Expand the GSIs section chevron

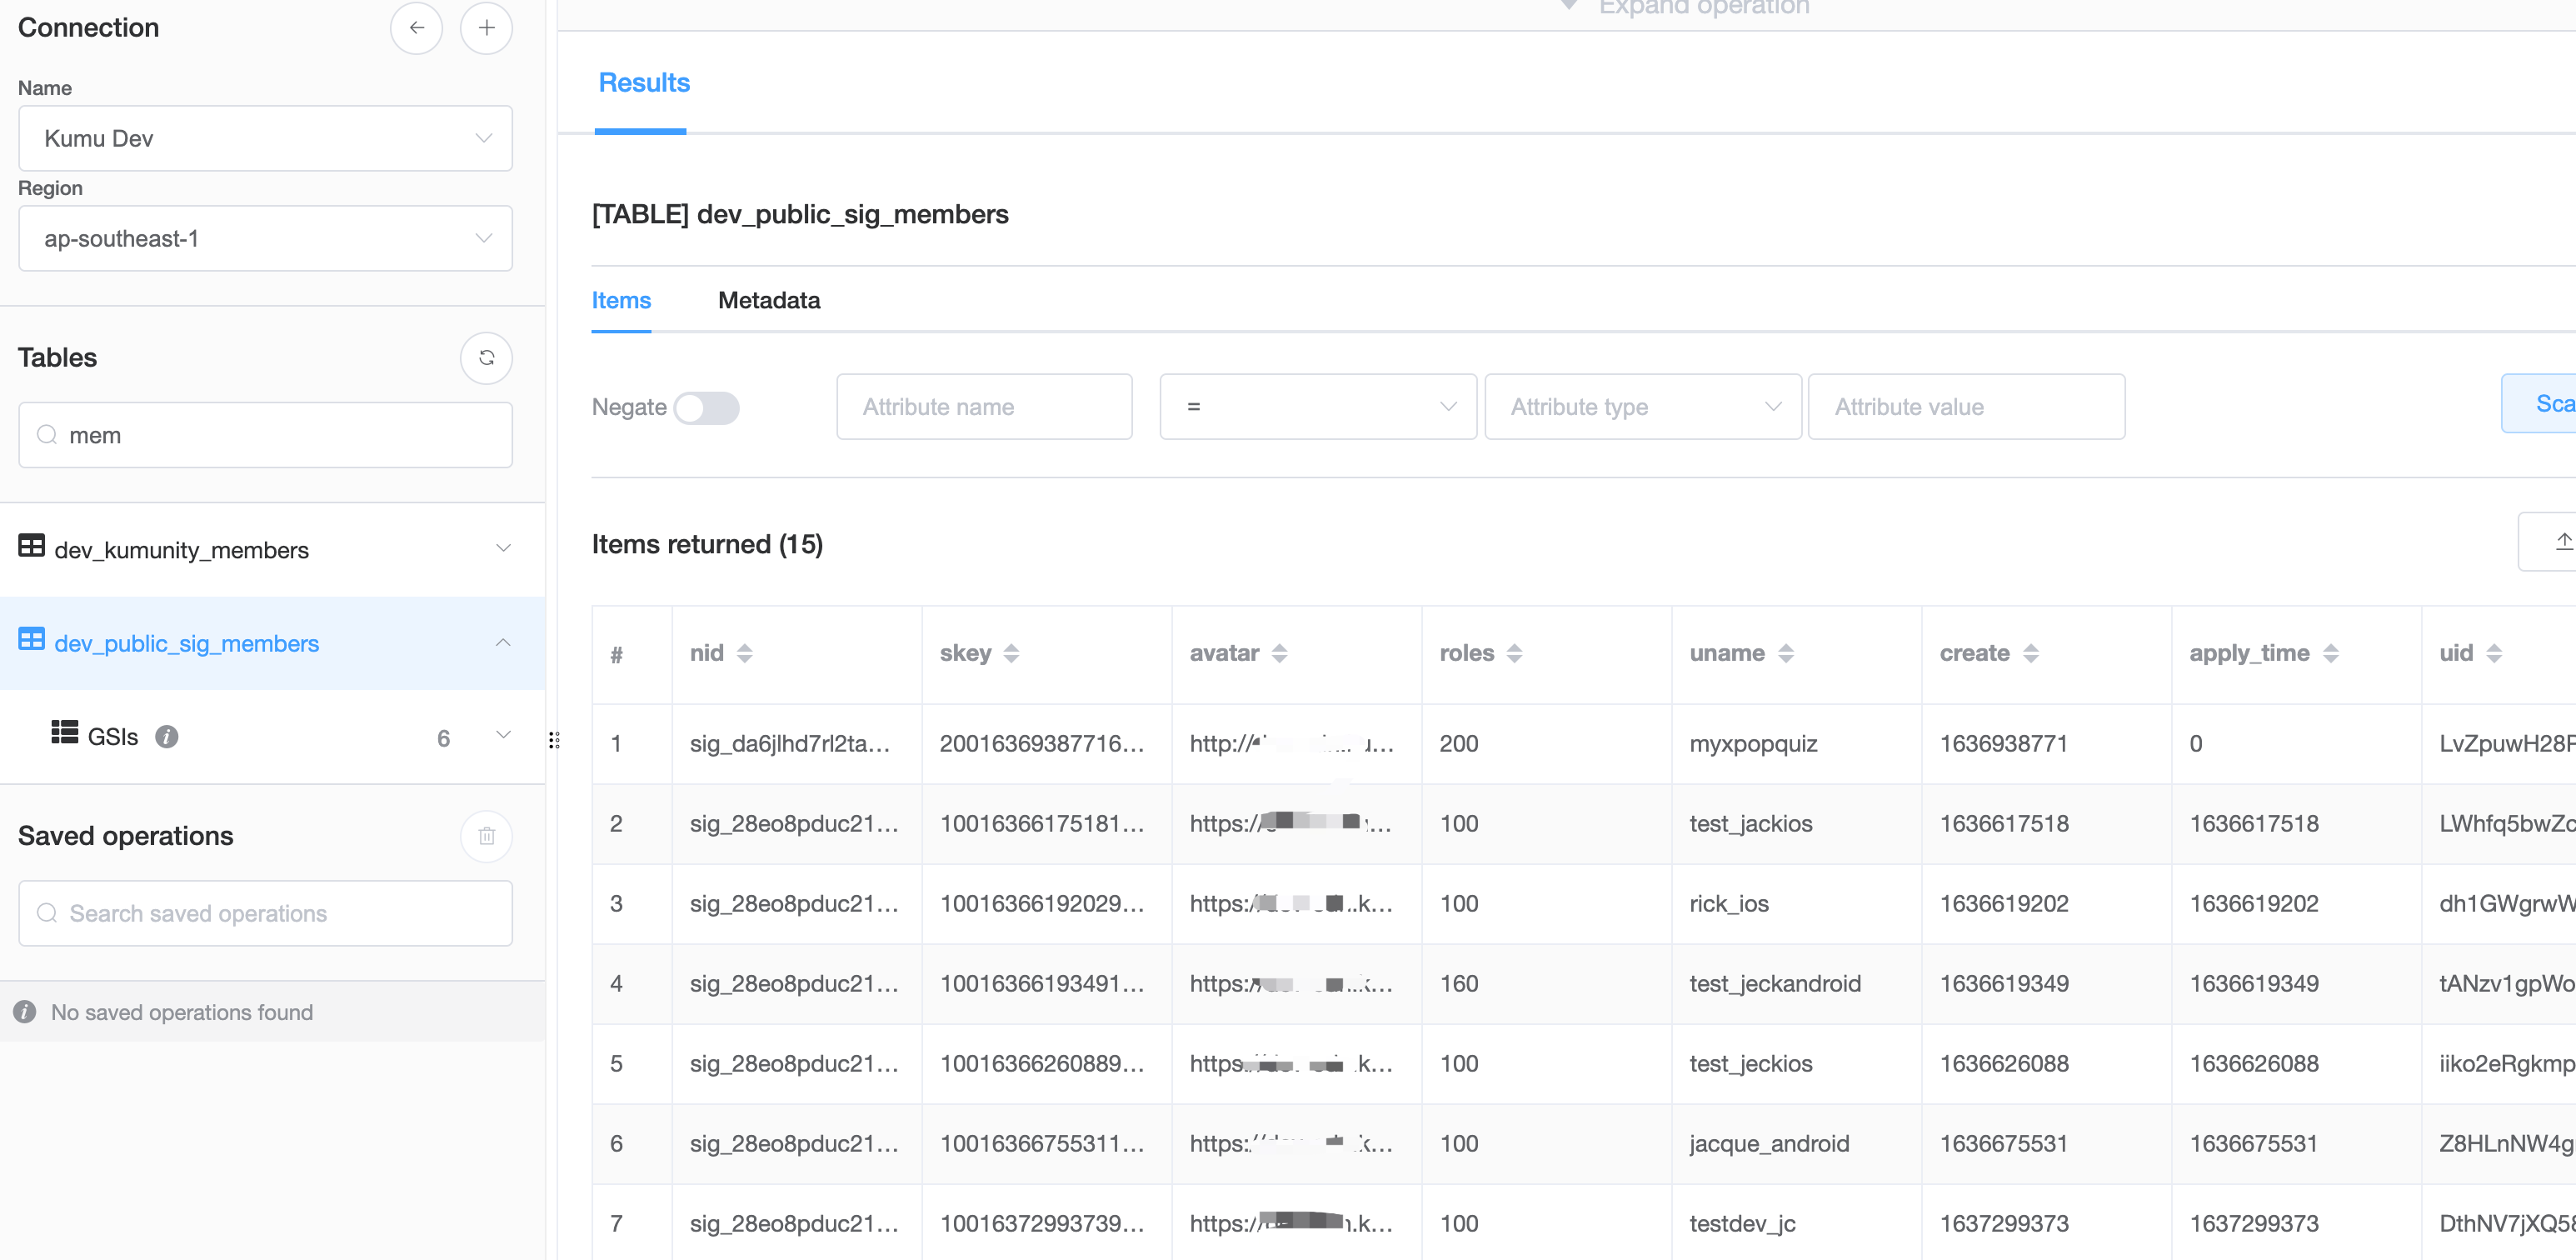click(503, 735)
